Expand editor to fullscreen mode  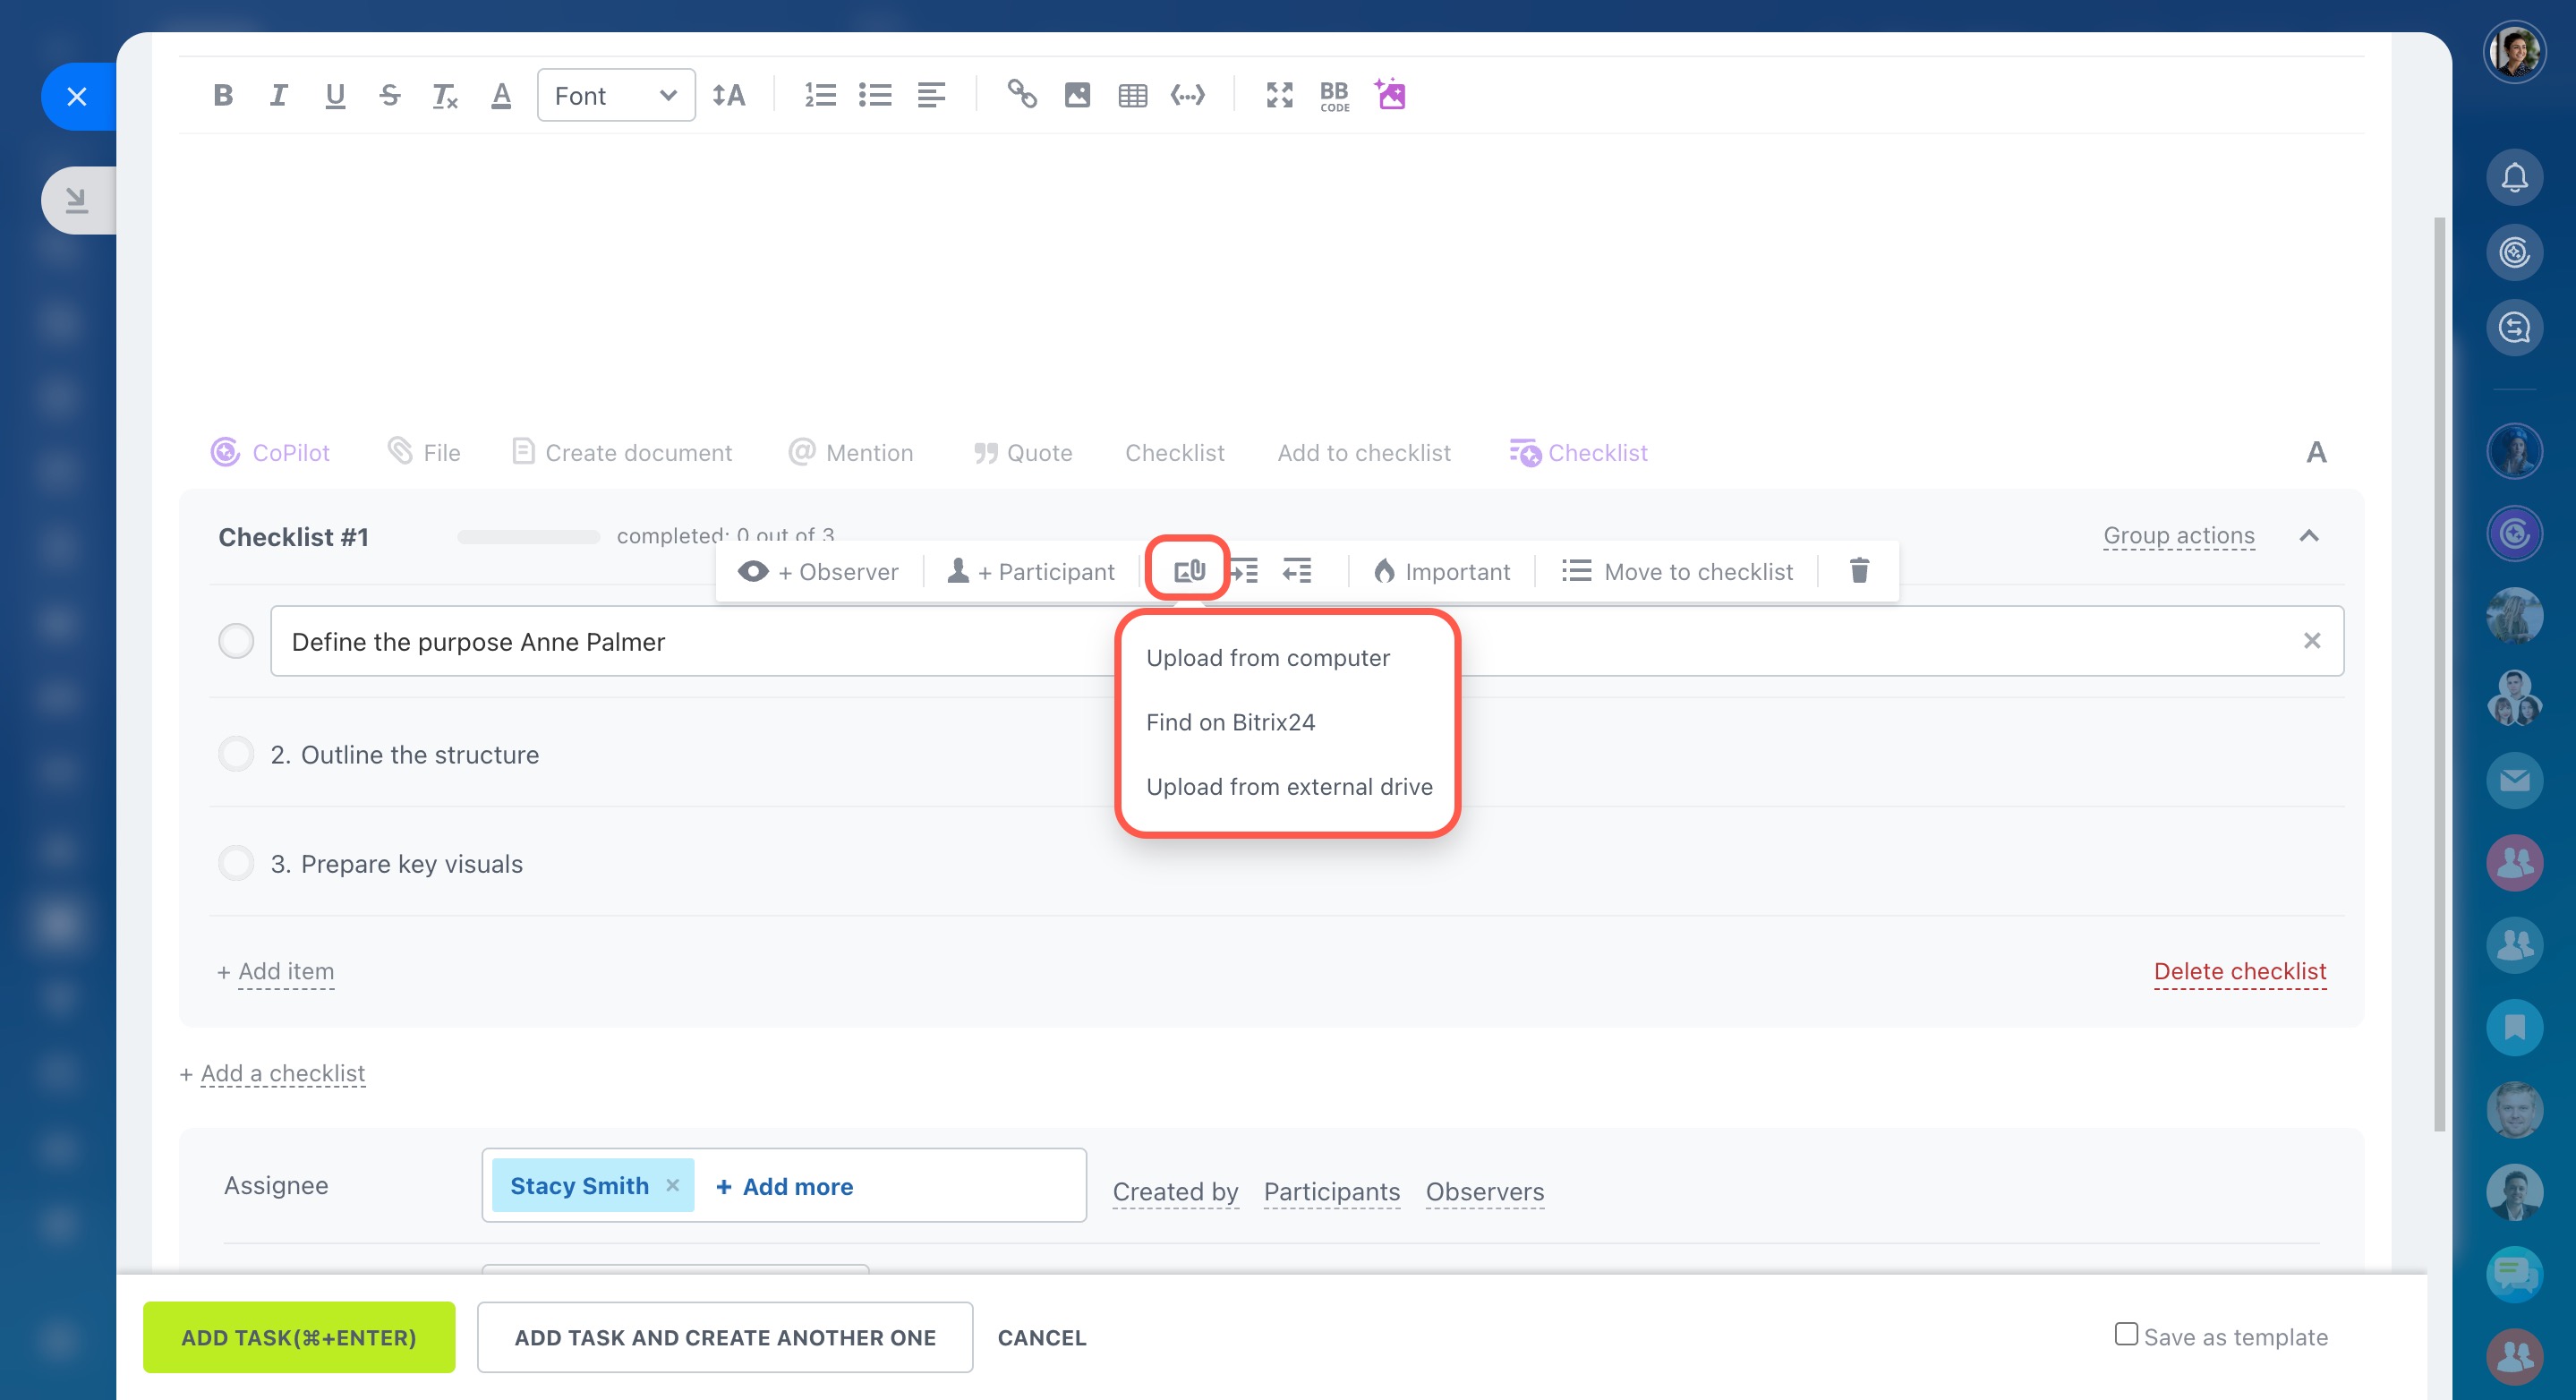click(1279, 95)
